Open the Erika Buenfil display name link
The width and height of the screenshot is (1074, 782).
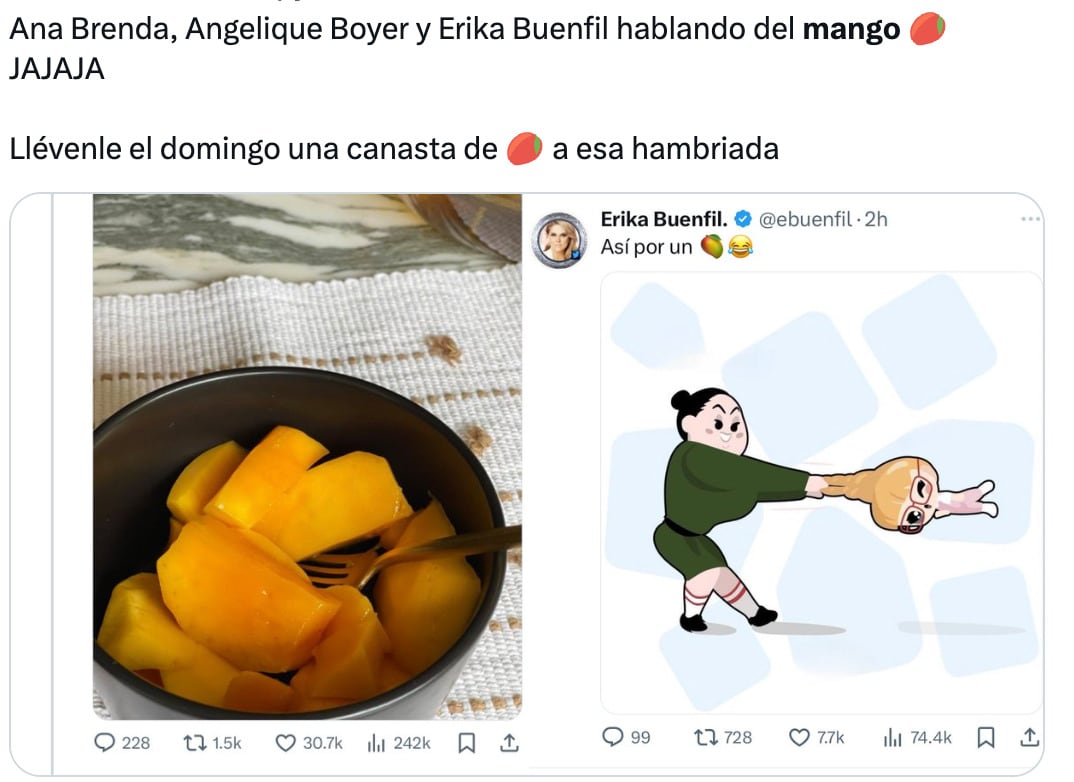tap(664, 219)
